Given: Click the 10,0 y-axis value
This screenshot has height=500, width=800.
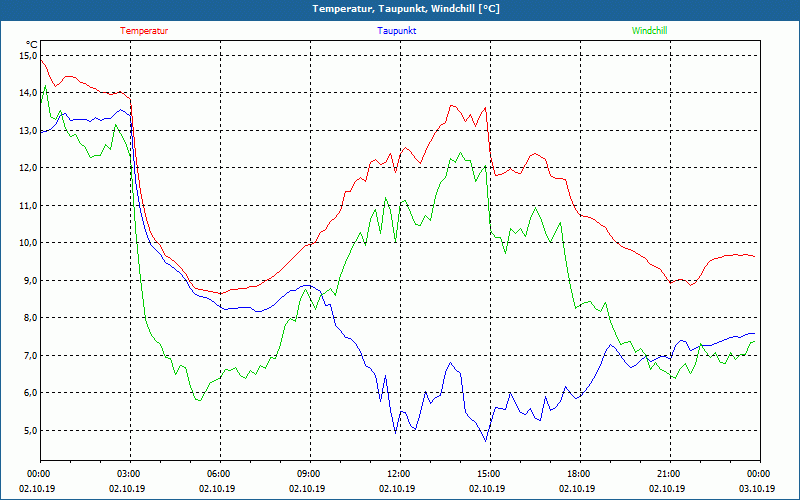Looking at the screenshot, I should click(x=28, y=243).
